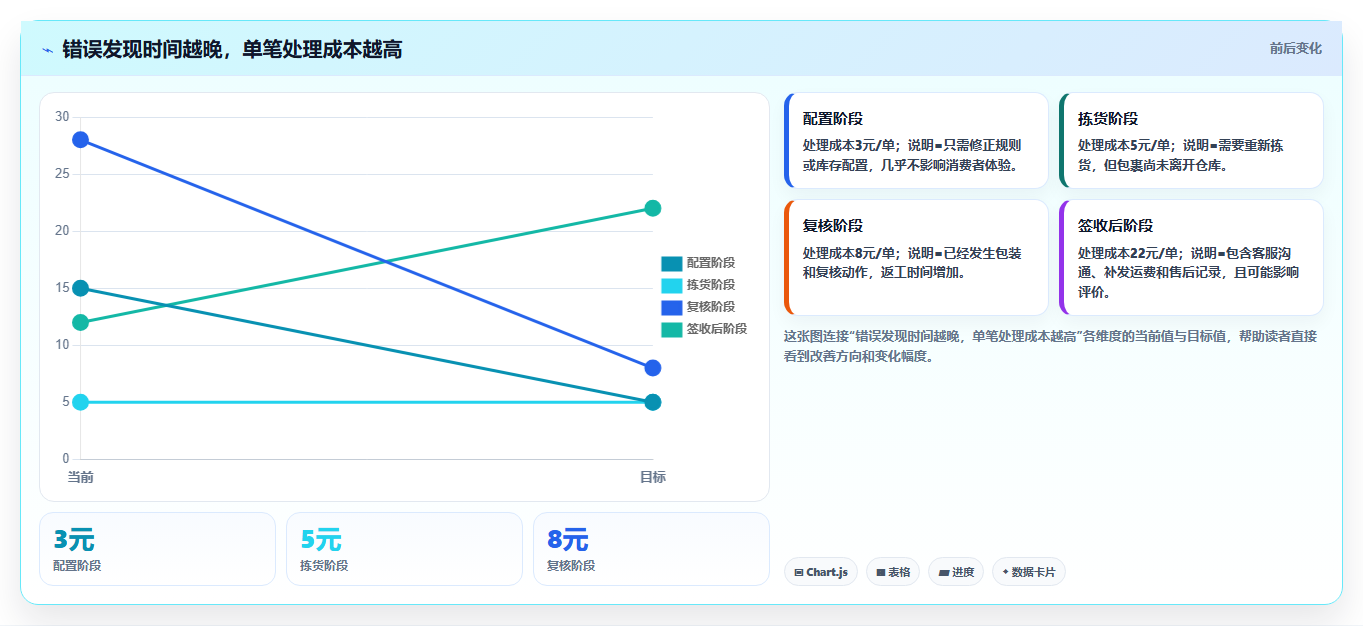Image resolution: width=1363 pixels, height=626 pixels.
Task: Click the Chart.js tag
Action: (821, 572)
